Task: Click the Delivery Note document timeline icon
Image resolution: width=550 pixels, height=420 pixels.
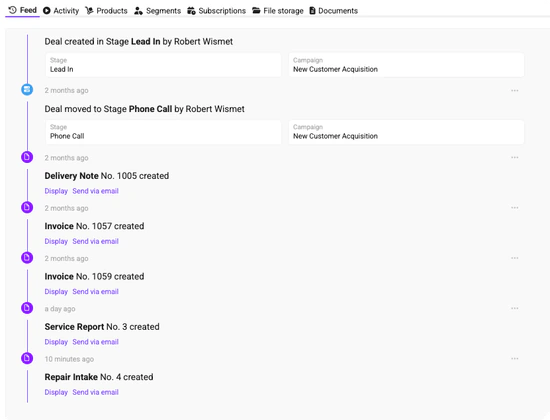Action: (27, 157)
